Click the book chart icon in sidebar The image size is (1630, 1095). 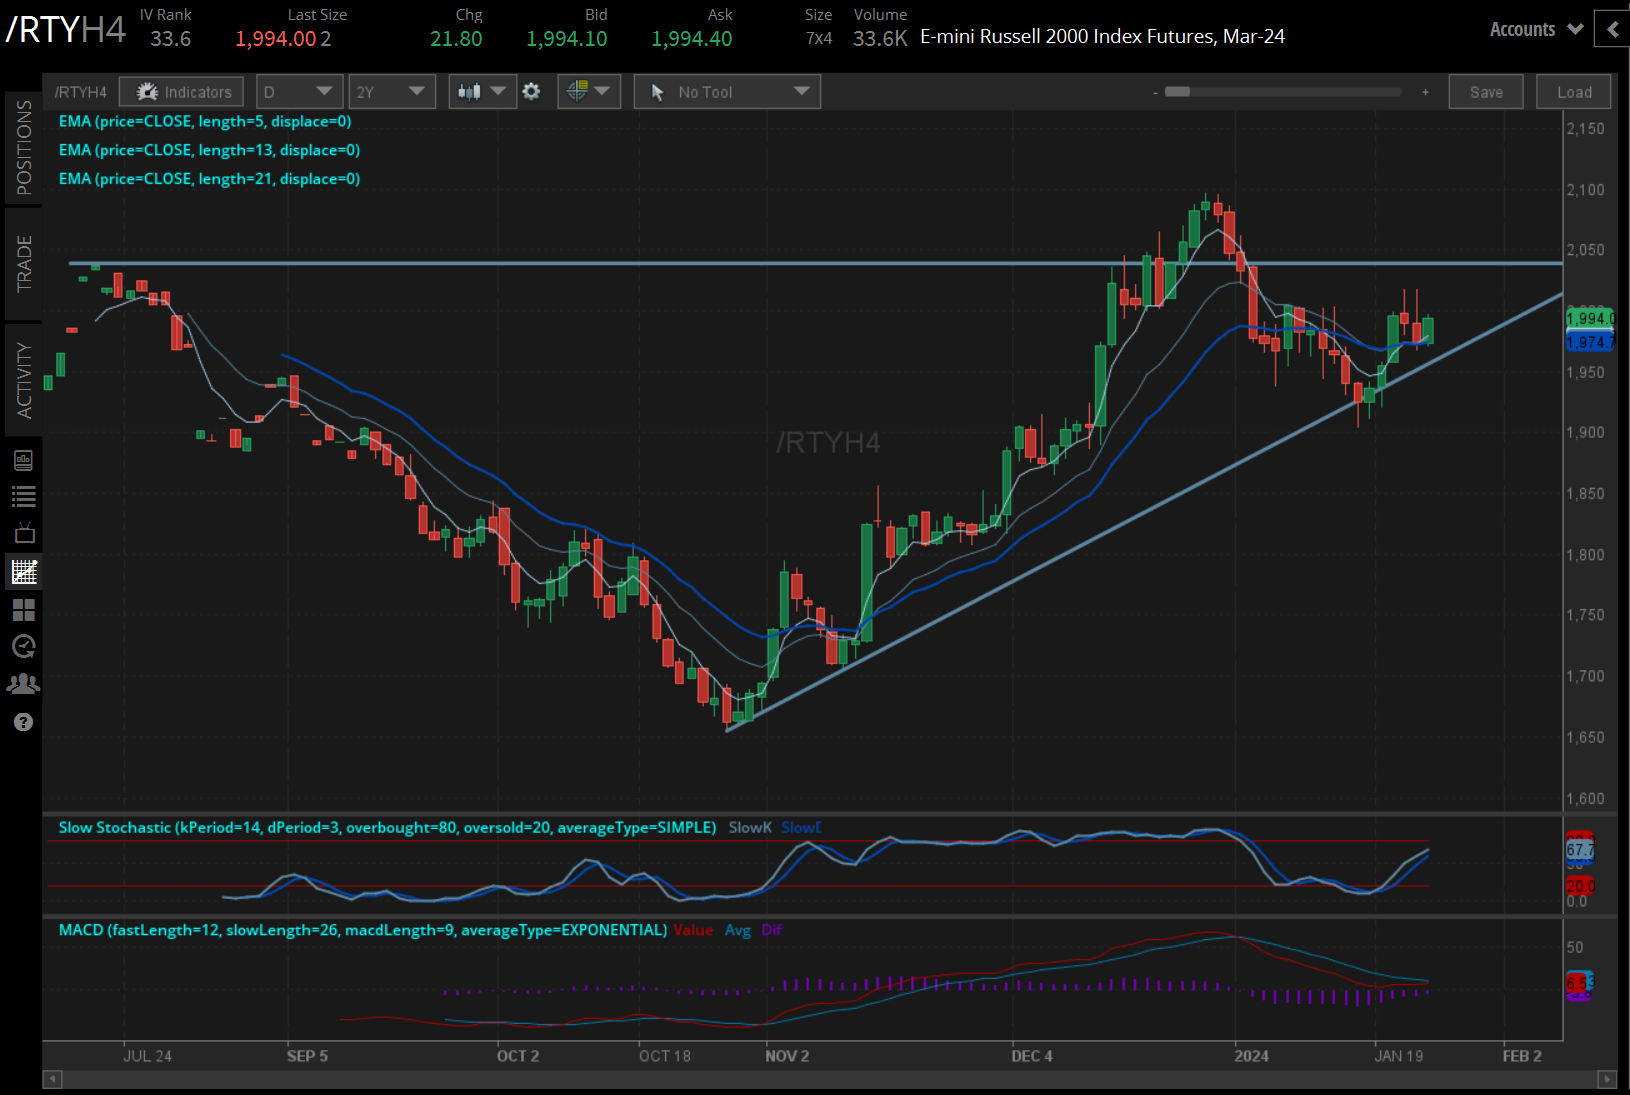24,460
